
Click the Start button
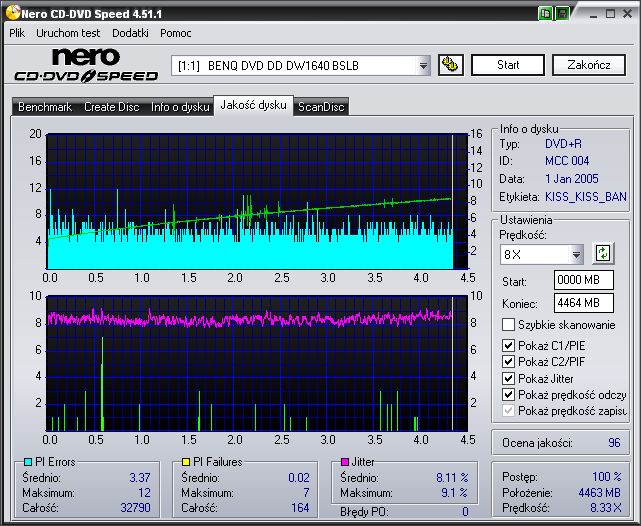[x=508, y=65]
